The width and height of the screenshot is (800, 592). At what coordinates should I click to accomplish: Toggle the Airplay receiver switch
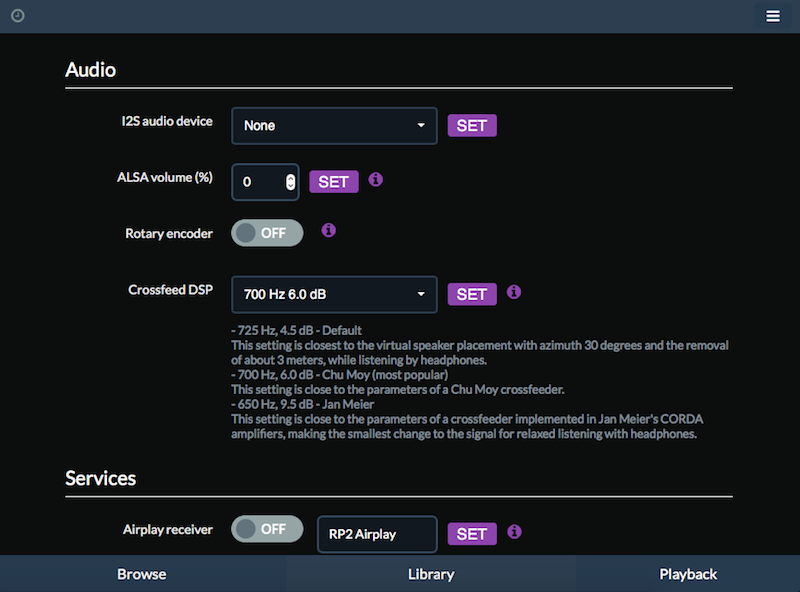click(x=267, y=529)
